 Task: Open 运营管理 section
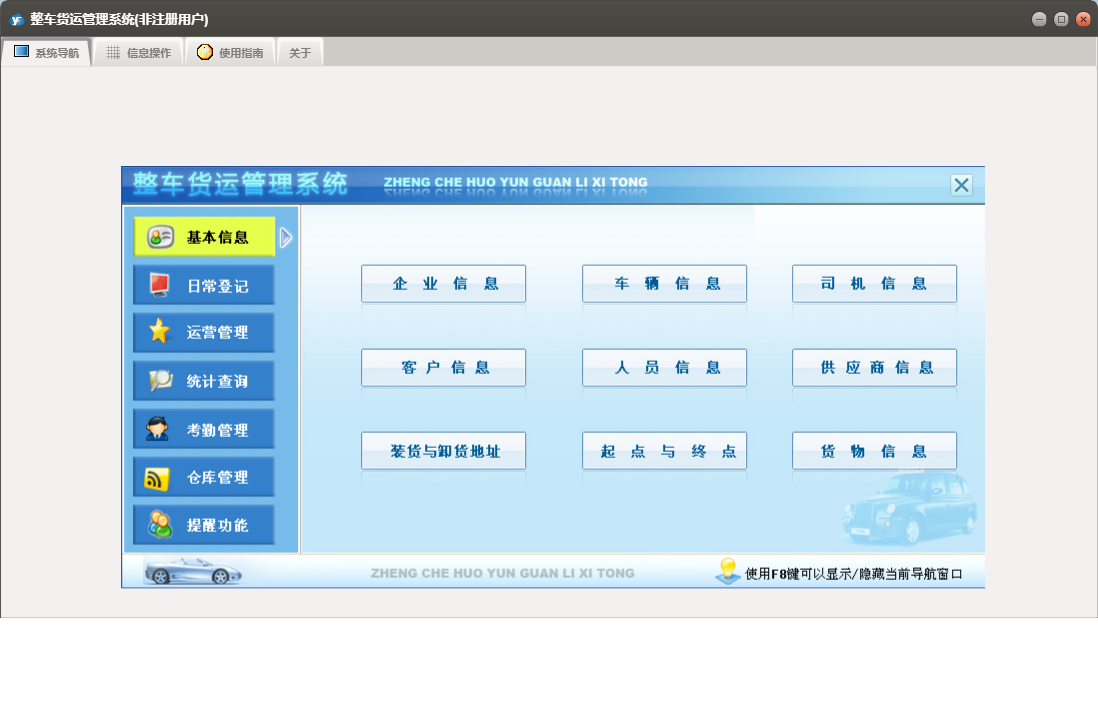click(204, 333)
